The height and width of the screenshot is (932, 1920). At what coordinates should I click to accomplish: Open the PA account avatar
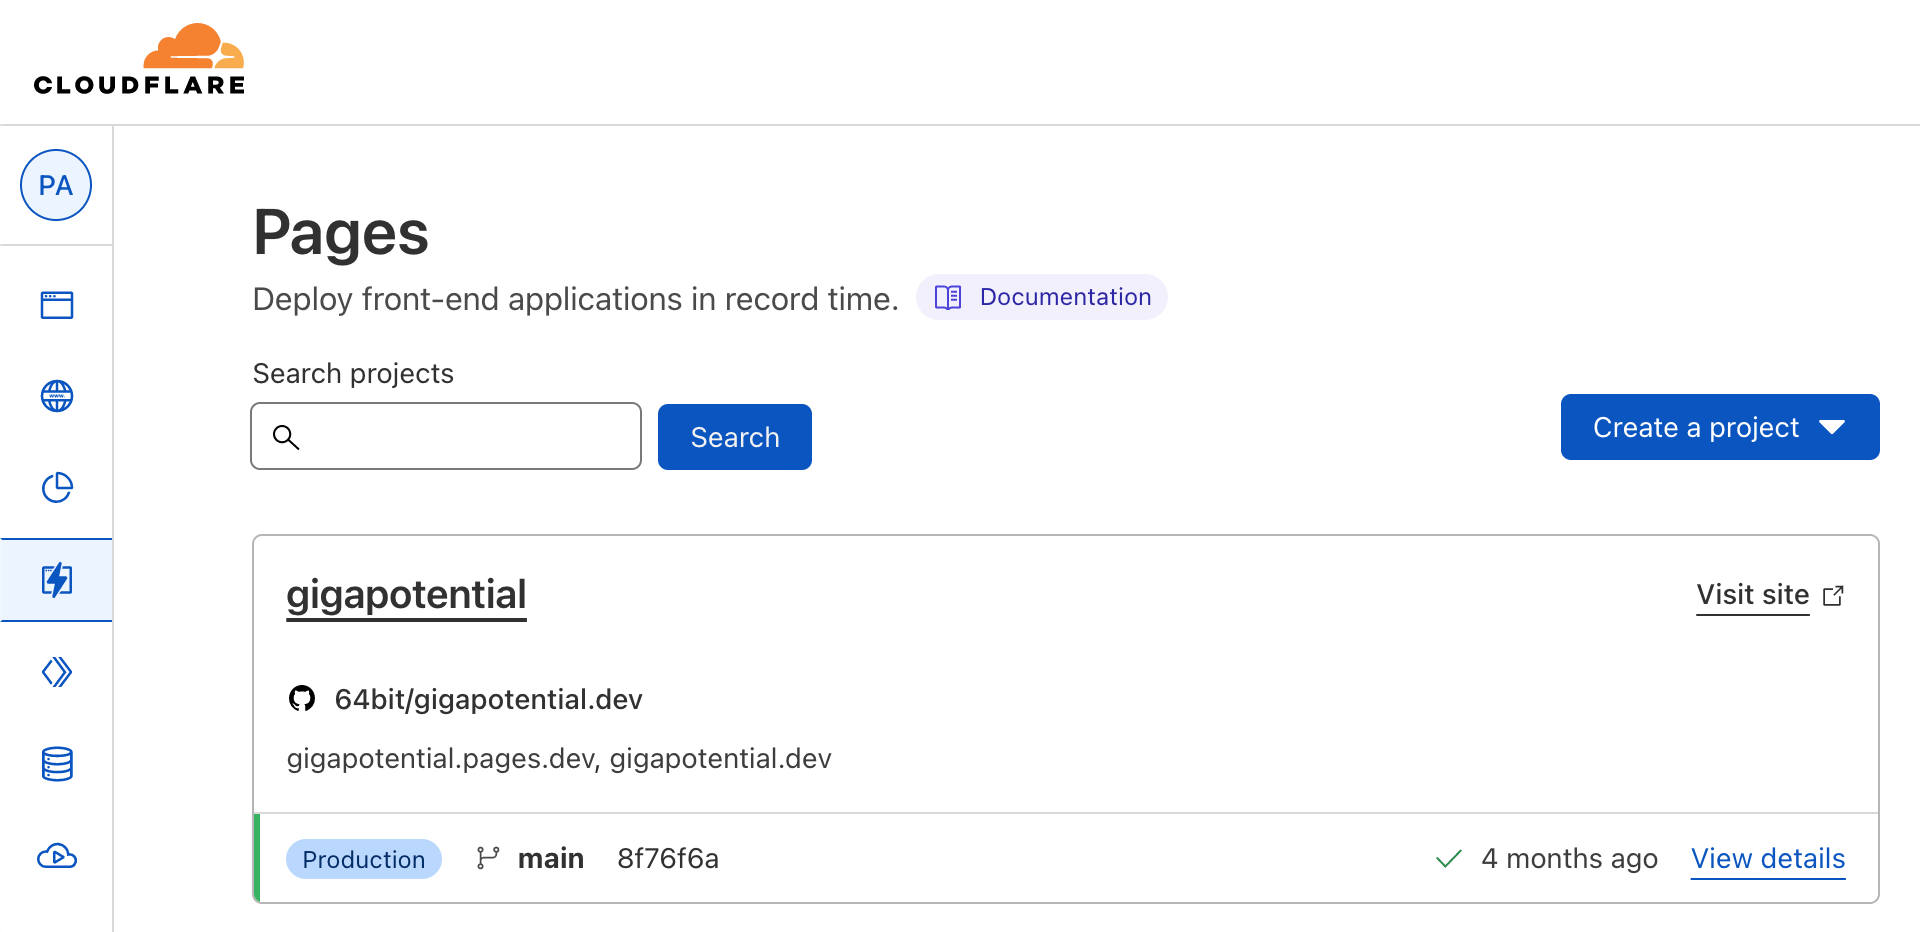tap(56, 185)
